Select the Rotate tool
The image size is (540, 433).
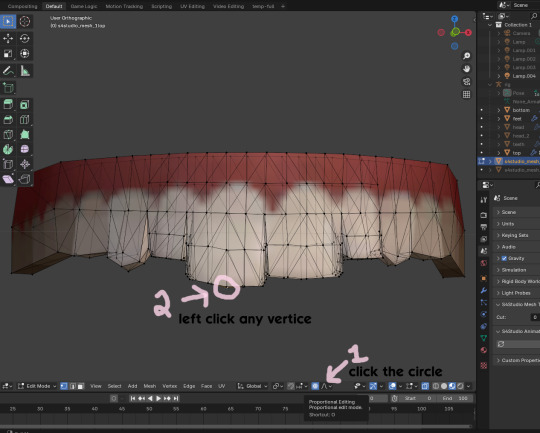[x=24, y=39]
